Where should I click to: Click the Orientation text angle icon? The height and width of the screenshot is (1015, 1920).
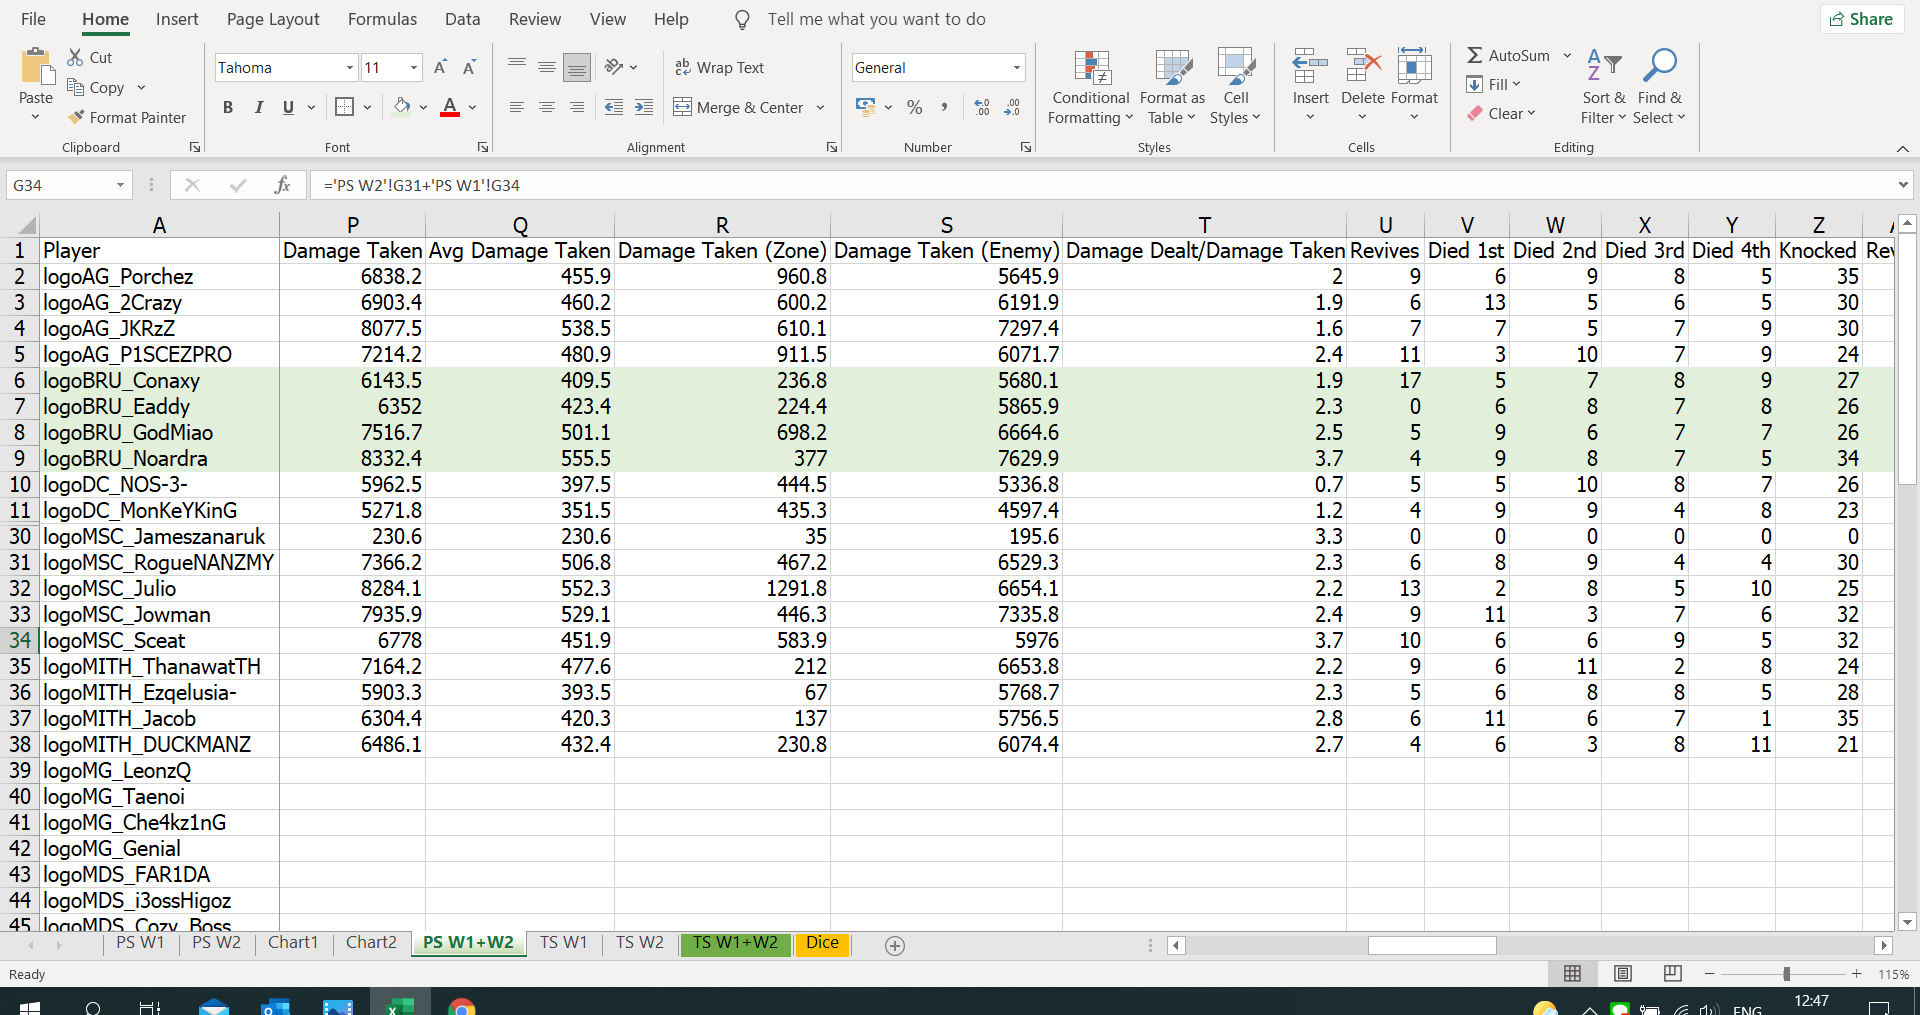(x=614, y=67)
